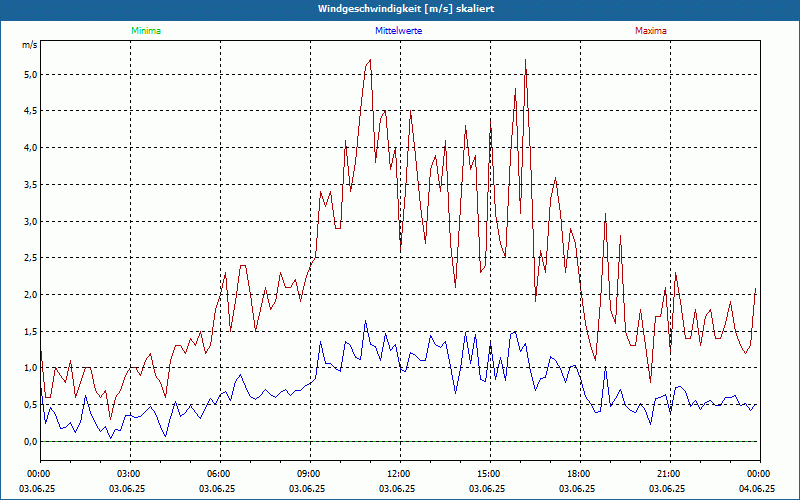Click the '21:00' time label on the x-axis
Screen dimensions: 800x500
coord(670,474)
